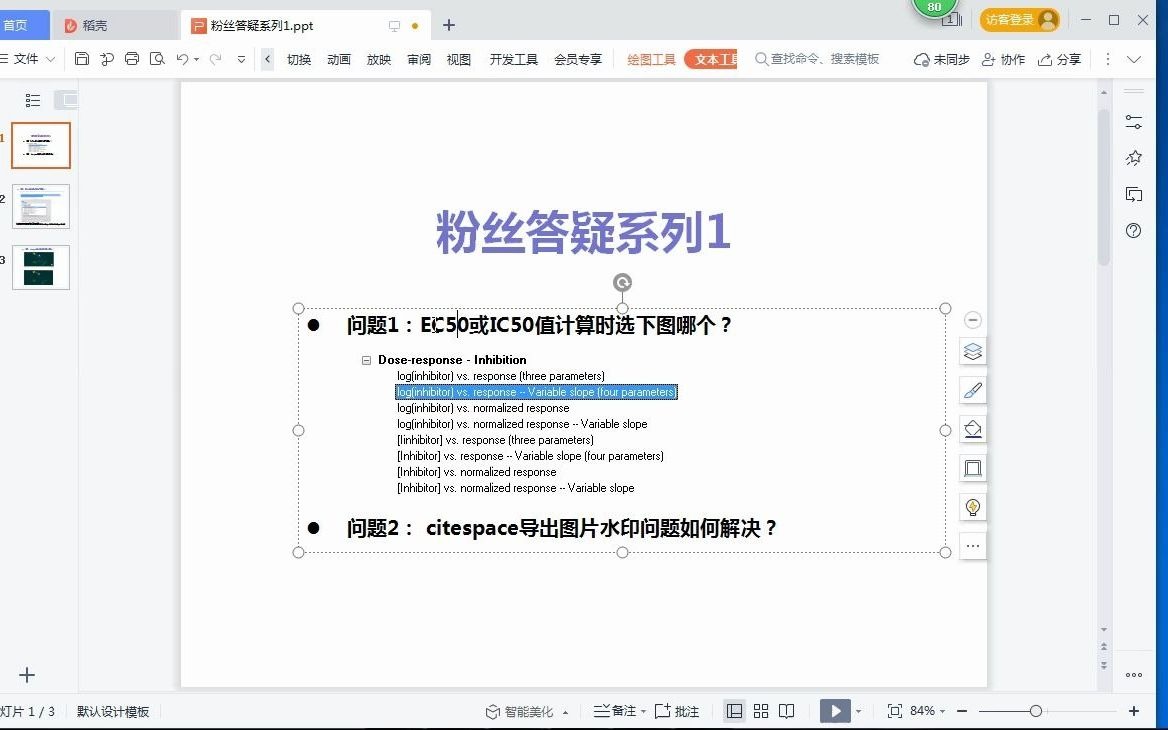Click the Save icon in toolbar
The image size is (1168, 730).
pos(82,59)
